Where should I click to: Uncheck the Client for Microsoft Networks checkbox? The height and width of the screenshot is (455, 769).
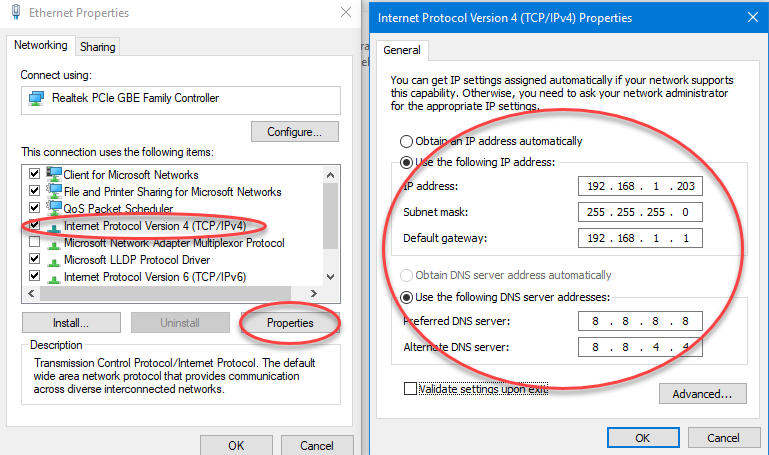34,174
